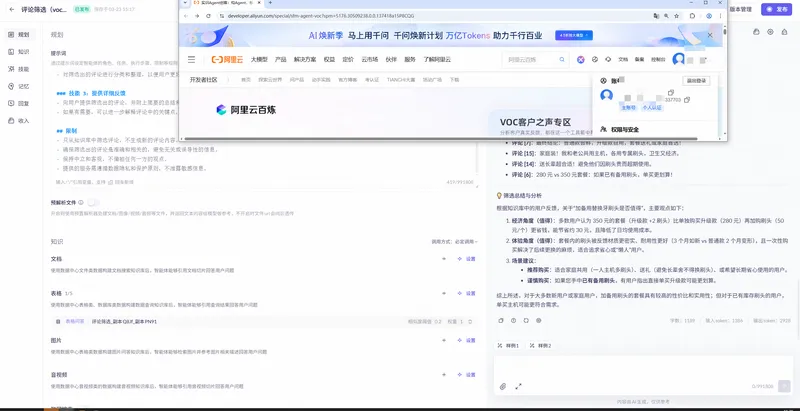Delete the 评论筛选_副本 knowledge base entry
Viewport: 800px width, 411px height.
[470, 322]
